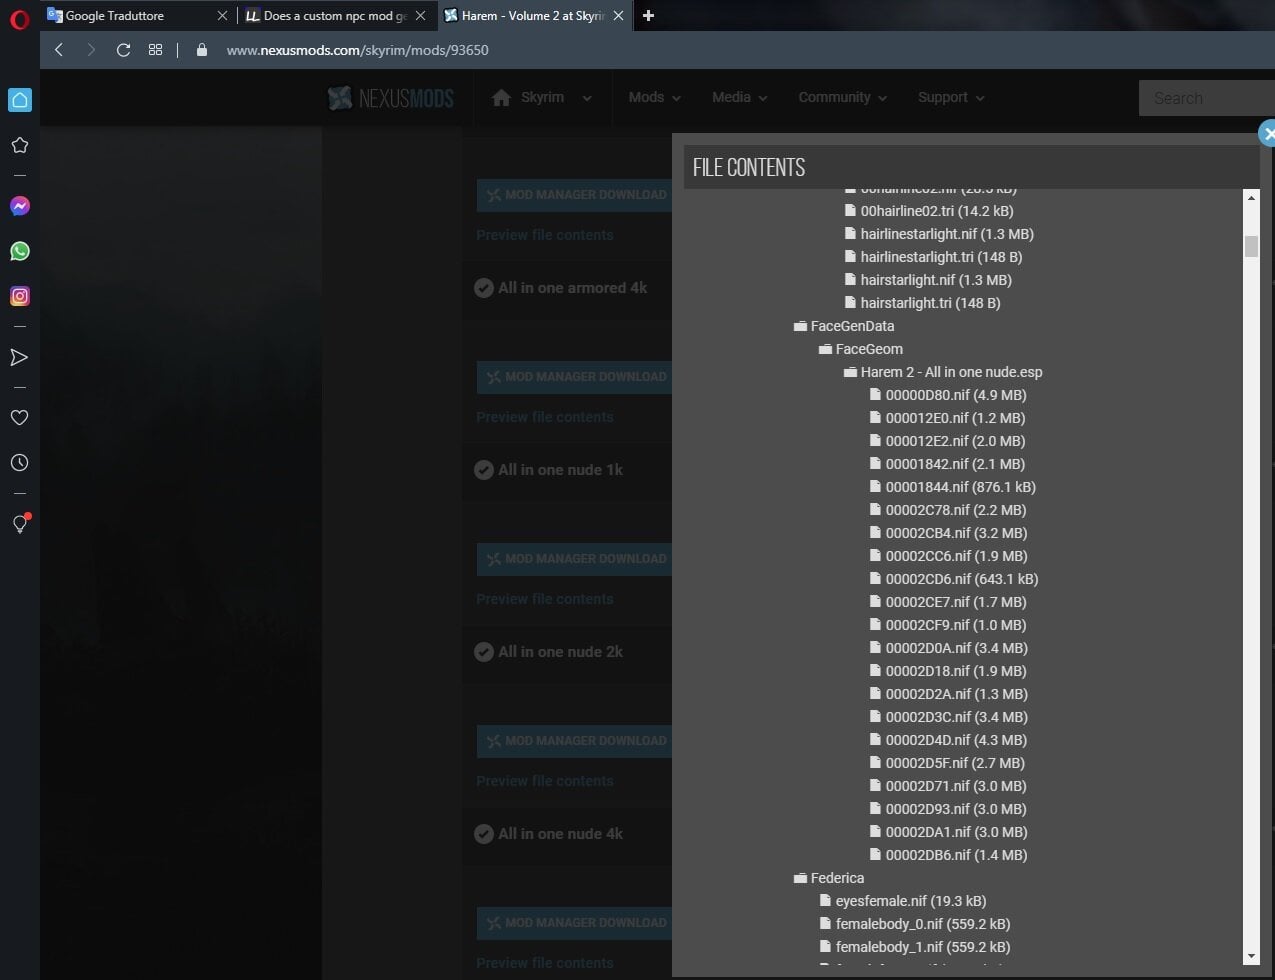
Task: Open the Community dropdown menu
Action: [842, 97]
